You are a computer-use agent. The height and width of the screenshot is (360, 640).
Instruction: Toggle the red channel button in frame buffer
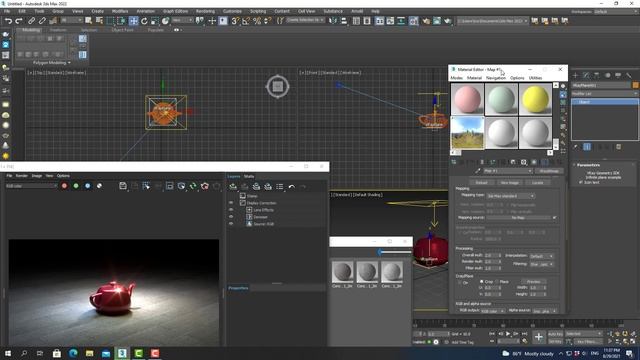point(64,186)
